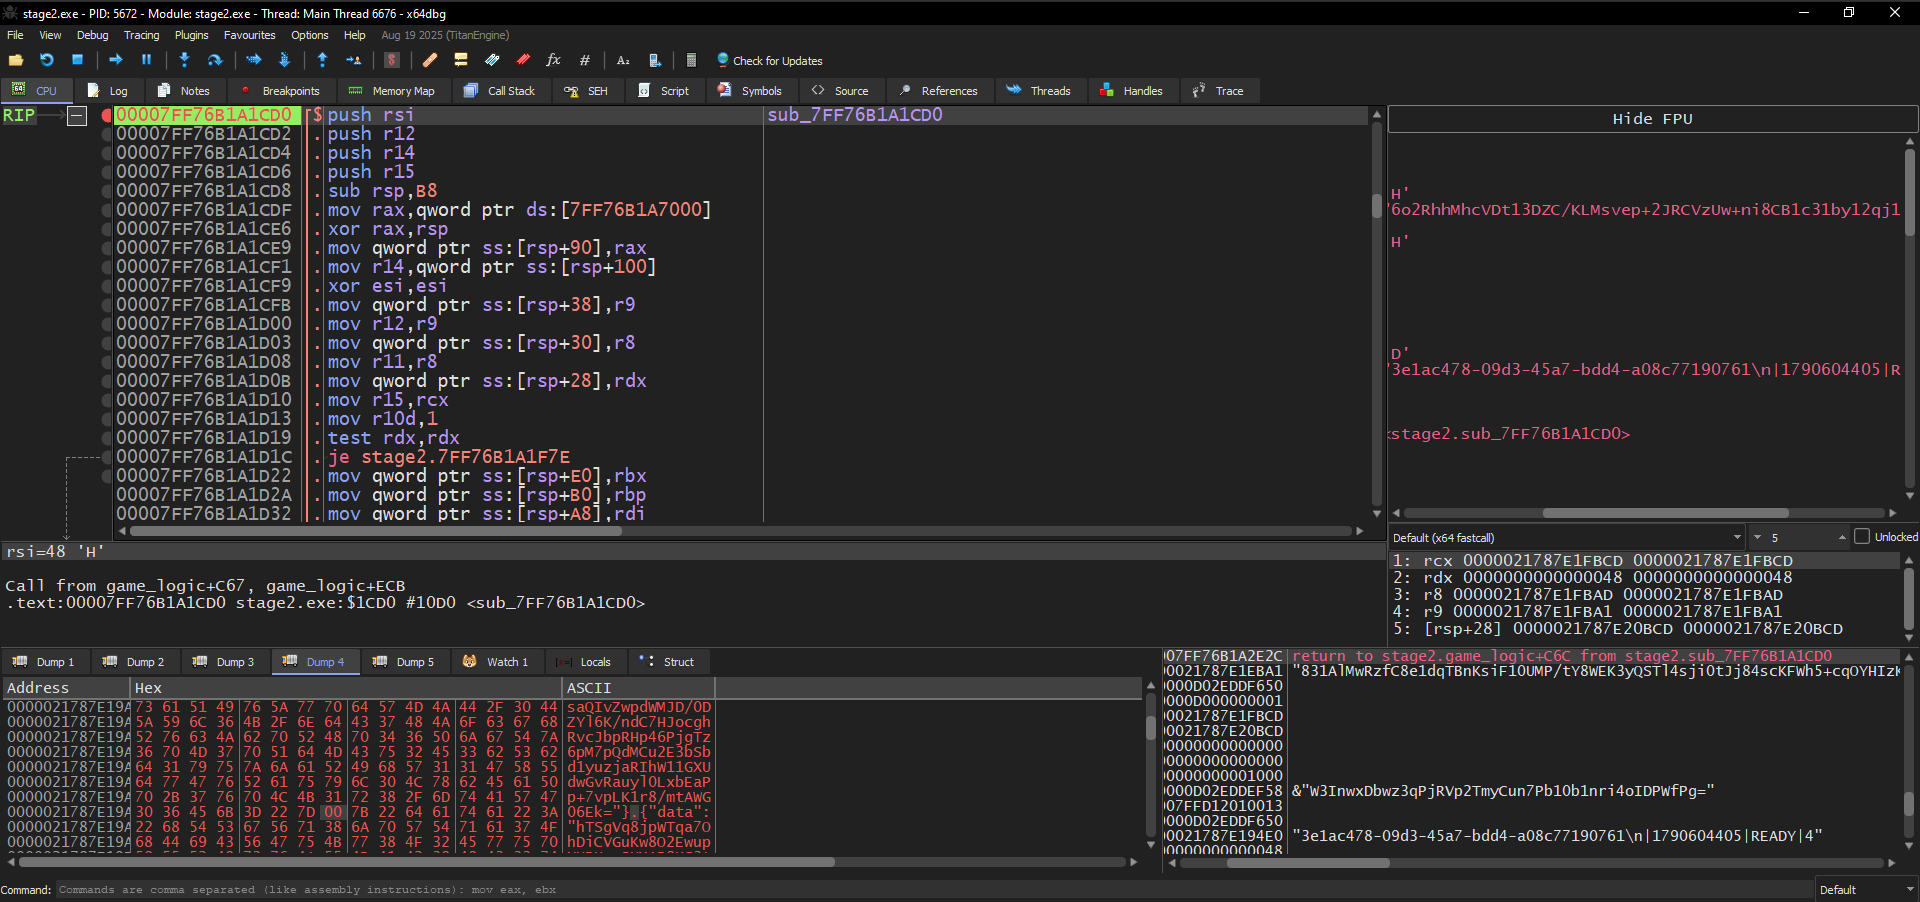Open the Default command-type dropdown in the status bar
This screenshot has width=1920, height=902.
pyautogui.click(x=1867, y=889)
